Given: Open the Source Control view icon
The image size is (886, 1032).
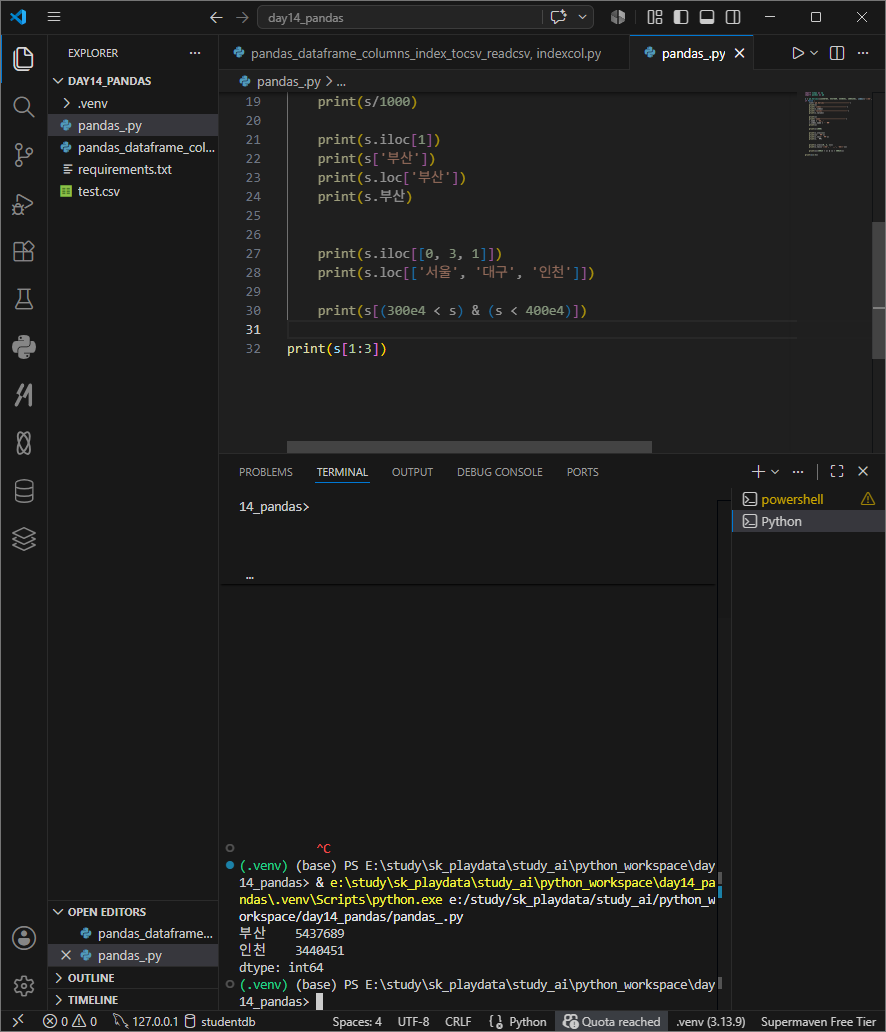Looking at the screenshot, I should click(24, 155).
